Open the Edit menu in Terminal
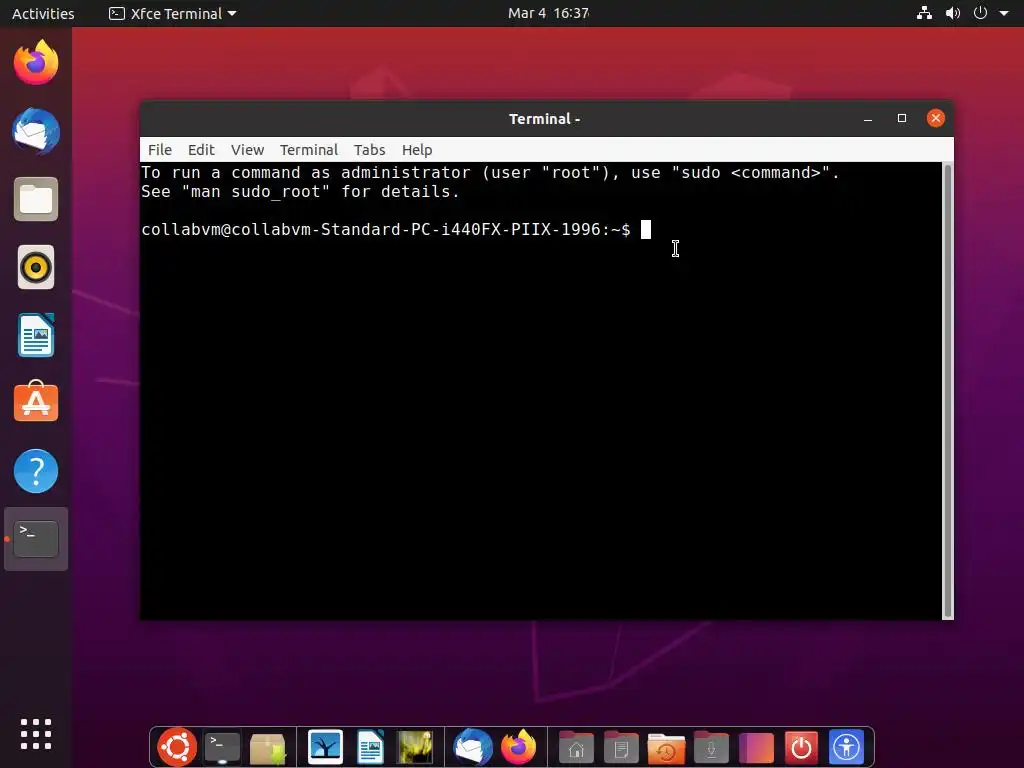 click(201, 150)
